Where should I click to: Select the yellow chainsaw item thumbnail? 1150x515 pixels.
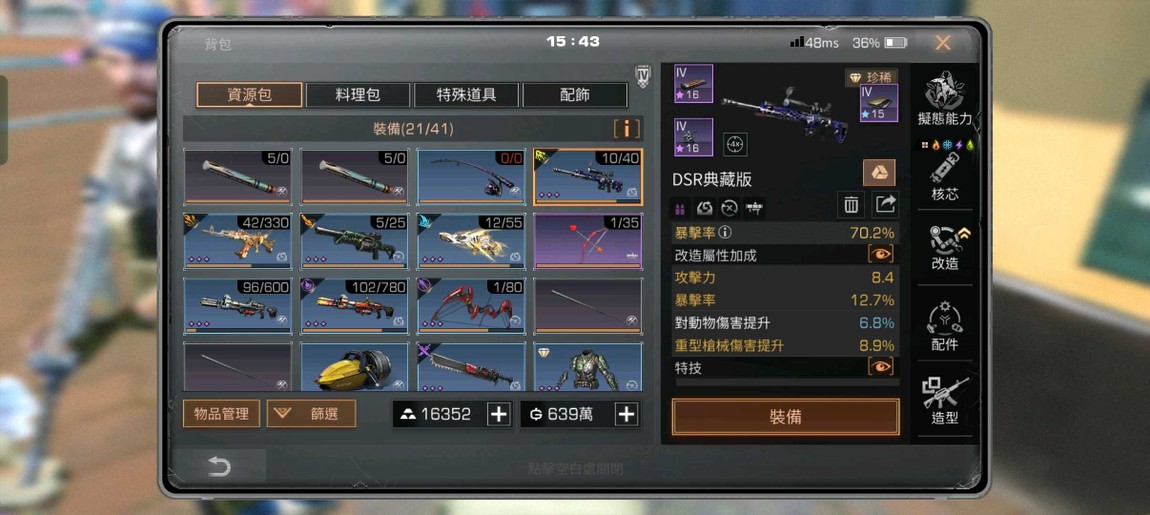click(355, 367)
